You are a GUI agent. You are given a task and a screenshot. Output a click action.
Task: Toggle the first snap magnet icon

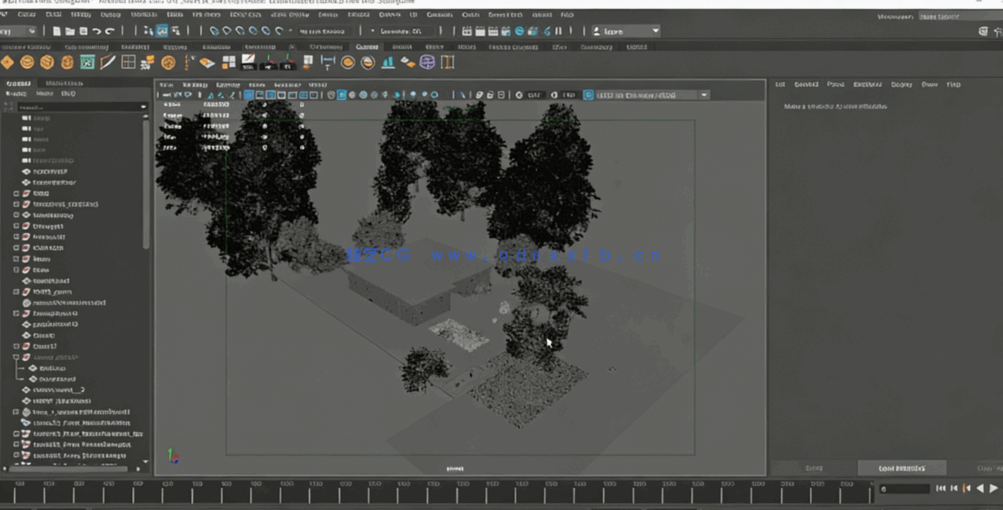click(x=214, y=31)
